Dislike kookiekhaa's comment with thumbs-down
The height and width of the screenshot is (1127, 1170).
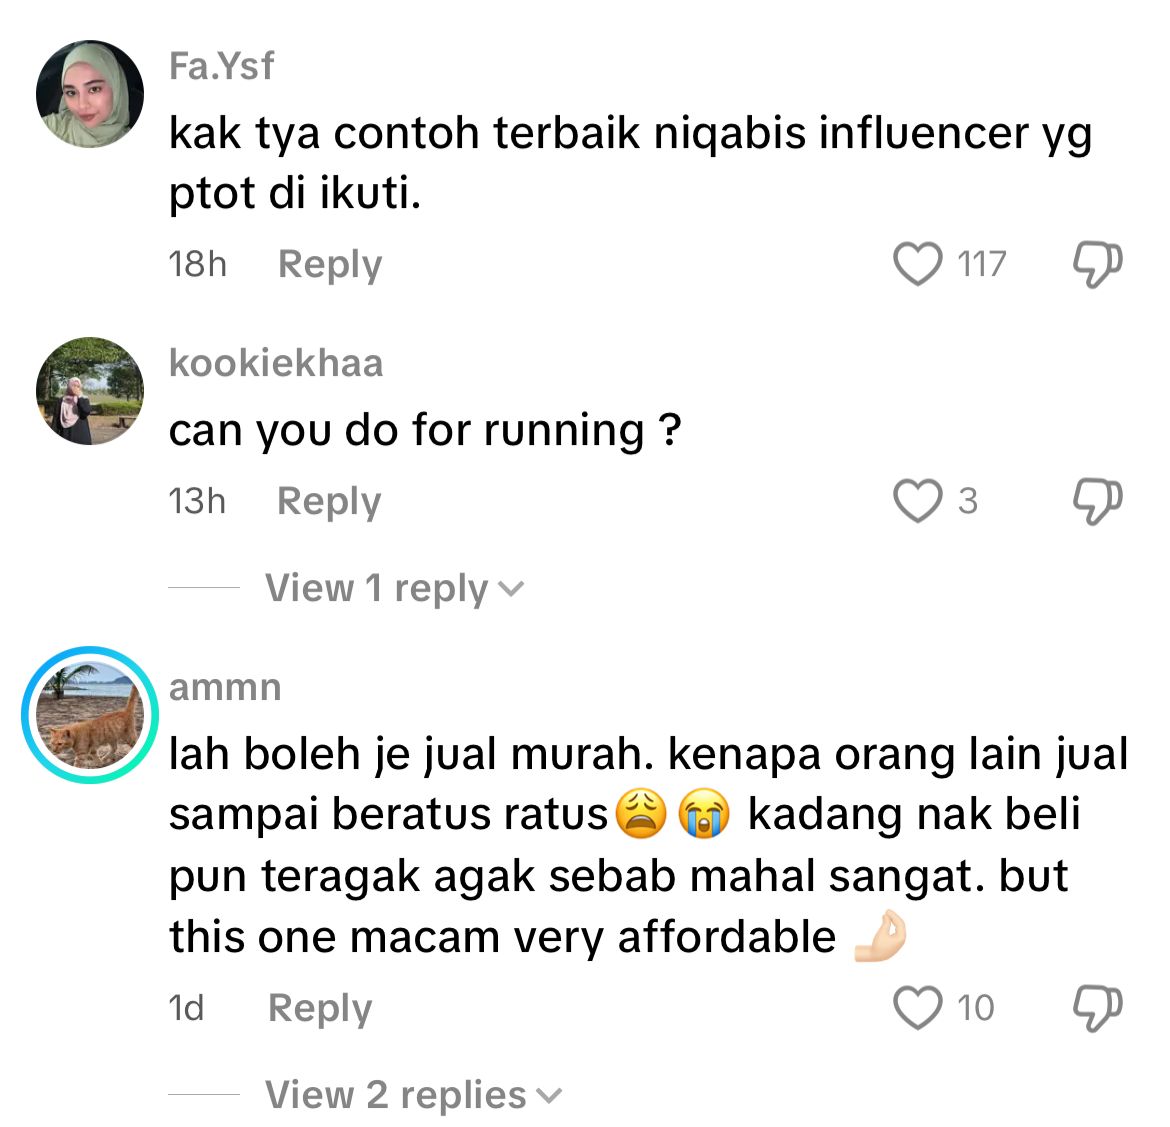tap(1097, 501)
